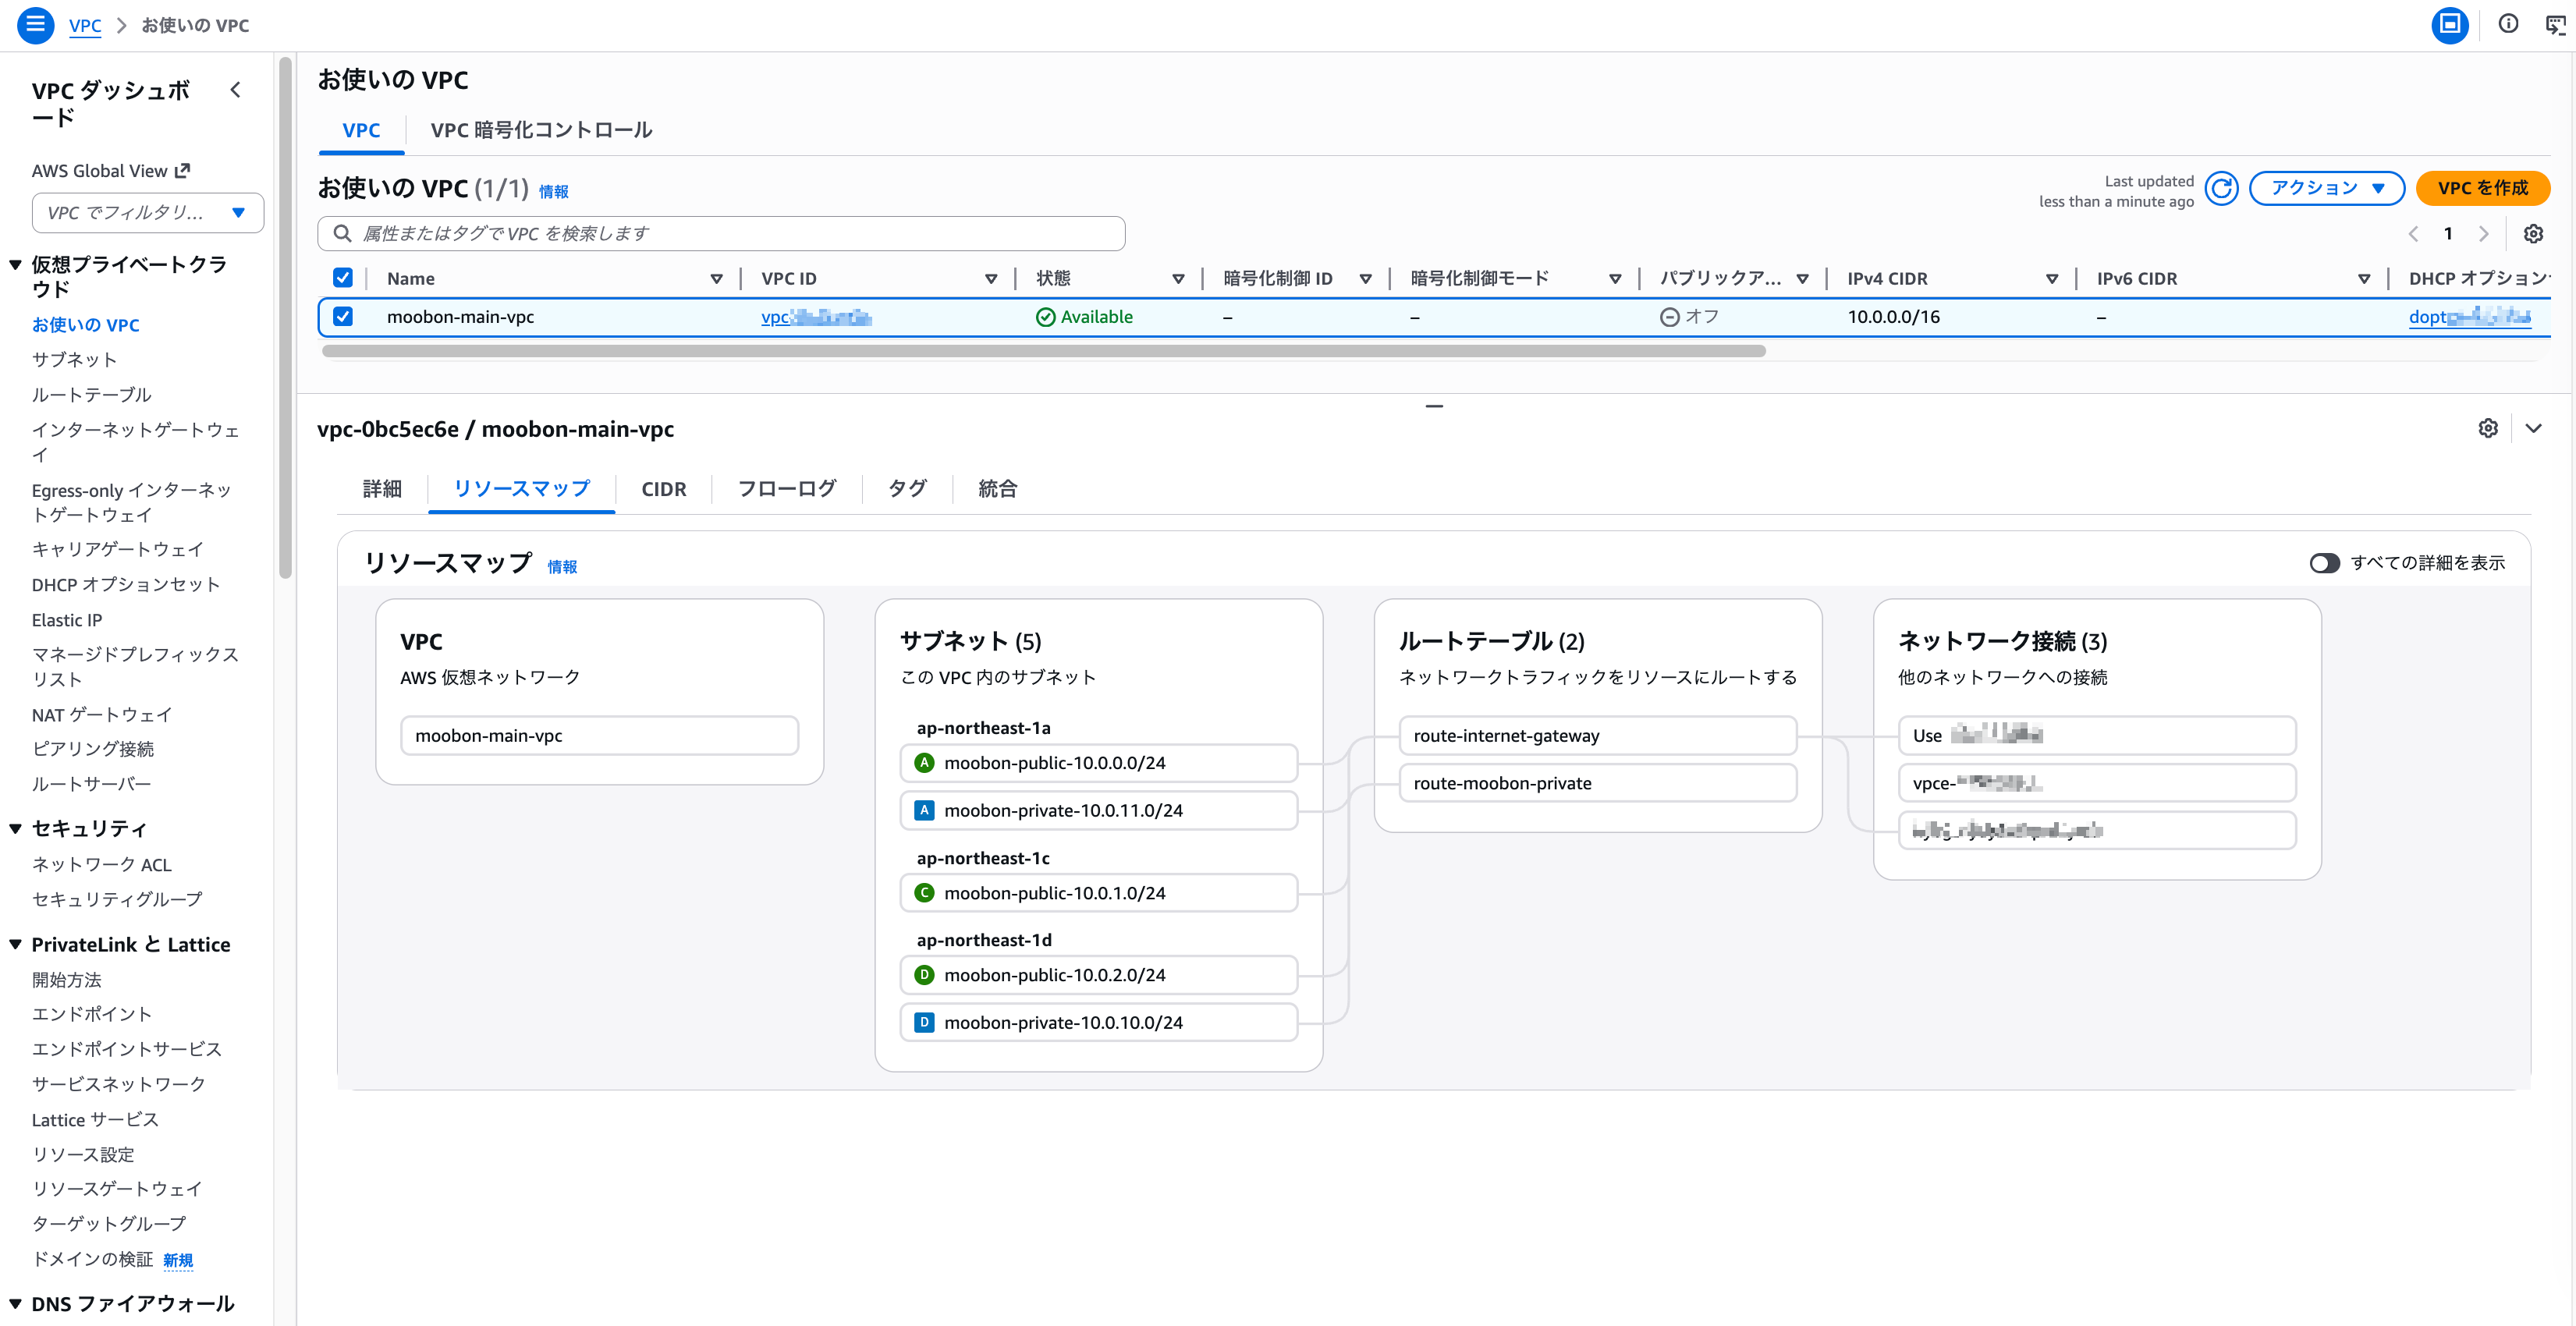Open the フローログ tab

[x=787, y=489]
